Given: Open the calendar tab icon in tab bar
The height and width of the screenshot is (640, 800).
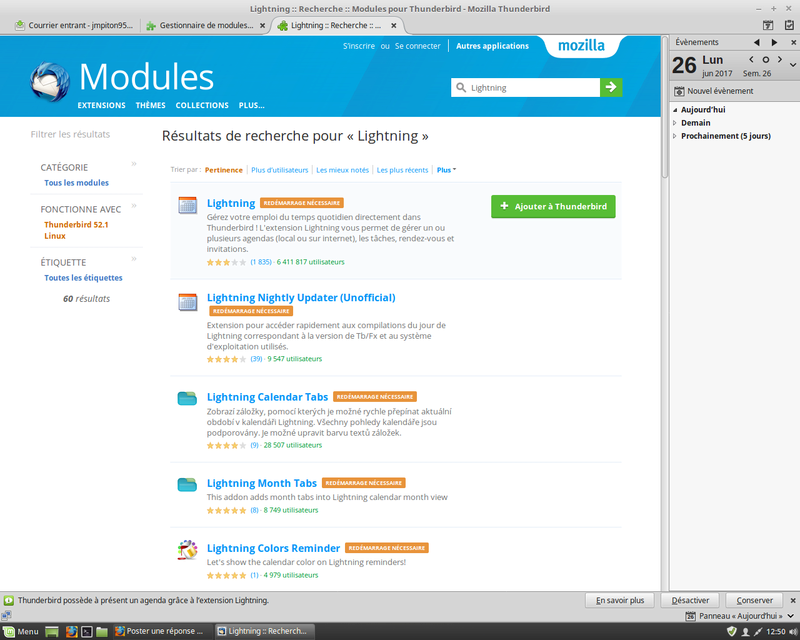Looking at the screenshot, I should pyautogui.click(x=767, y=25).
